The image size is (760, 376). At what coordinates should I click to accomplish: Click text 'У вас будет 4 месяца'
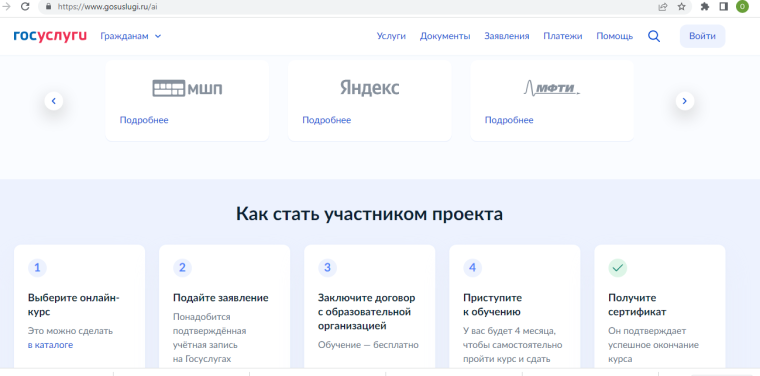click(x=509, y=331)
